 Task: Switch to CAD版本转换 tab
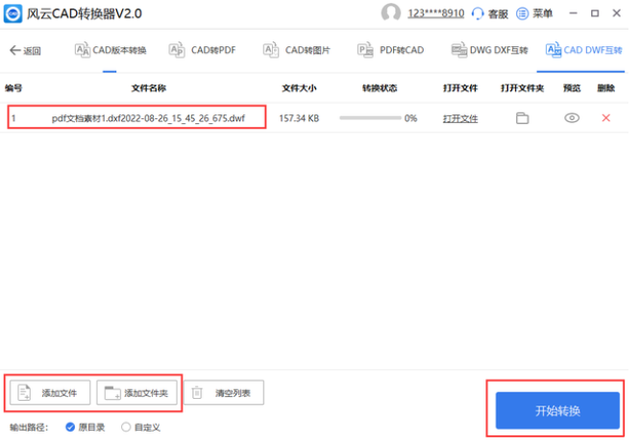[110, 50]
